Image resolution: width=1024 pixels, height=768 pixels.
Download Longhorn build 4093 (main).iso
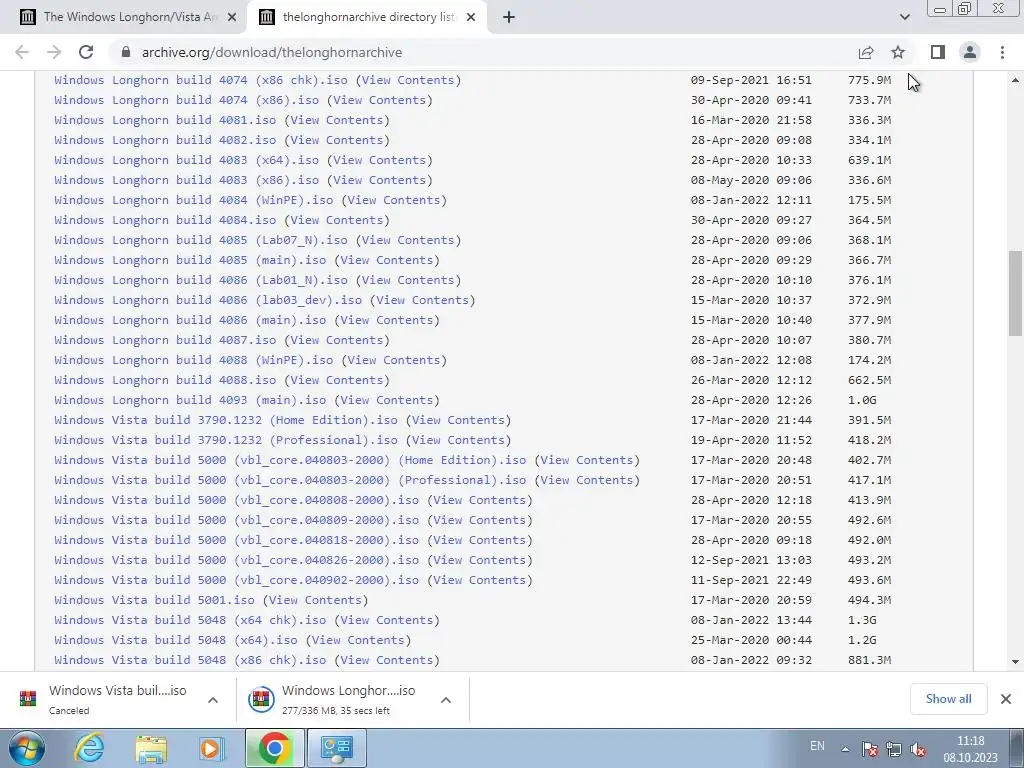click(190, 400)
